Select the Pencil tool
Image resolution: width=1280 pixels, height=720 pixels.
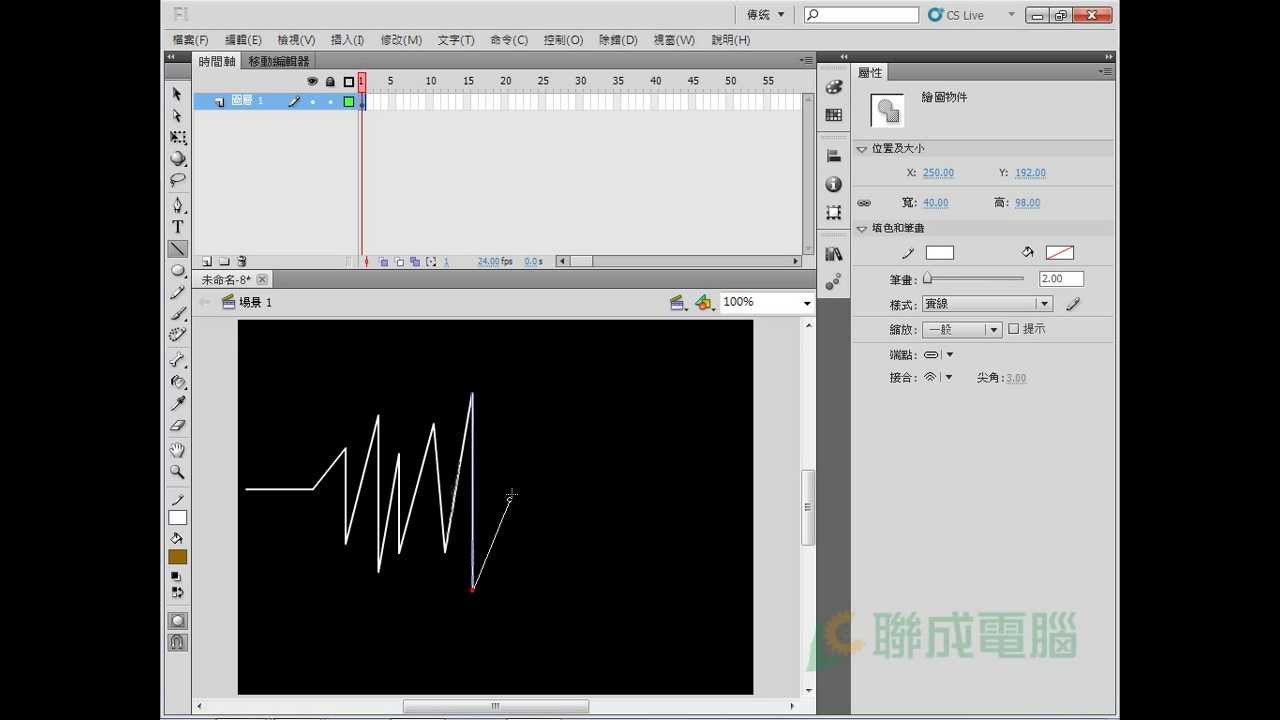[x=177, y=293]
